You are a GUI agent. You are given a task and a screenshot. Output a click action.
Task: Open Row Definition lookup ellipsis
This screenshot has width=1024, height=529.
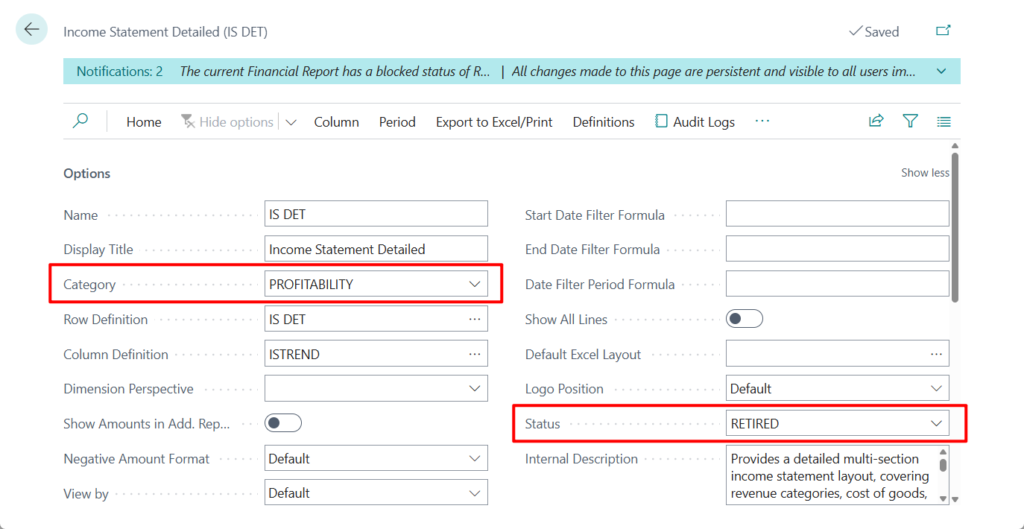[x=474, y=319]
